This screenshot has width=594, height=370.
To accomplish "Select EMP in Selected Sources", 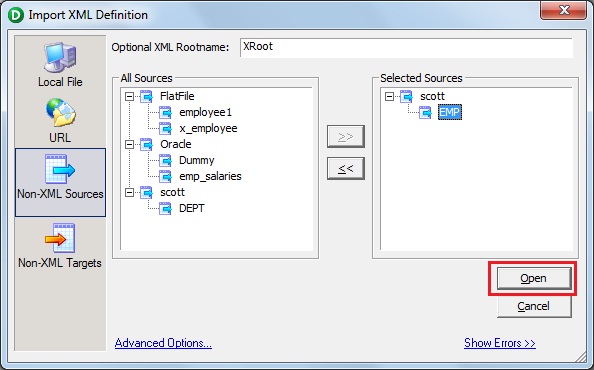I will point(450,112).
